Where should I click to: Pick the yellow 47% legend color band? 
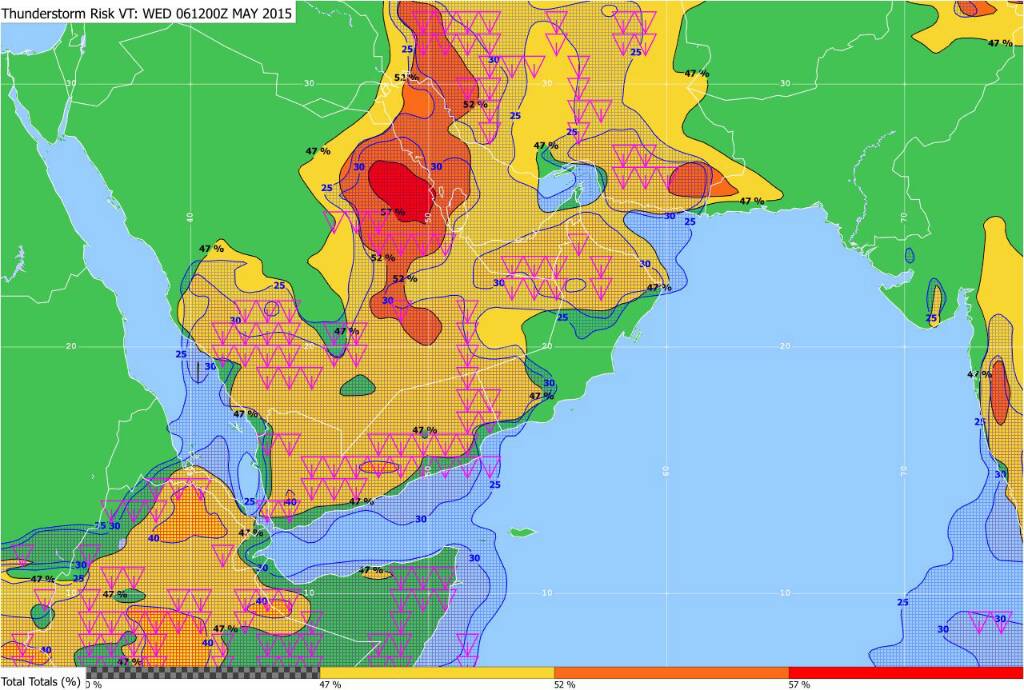tap(436, 672)
